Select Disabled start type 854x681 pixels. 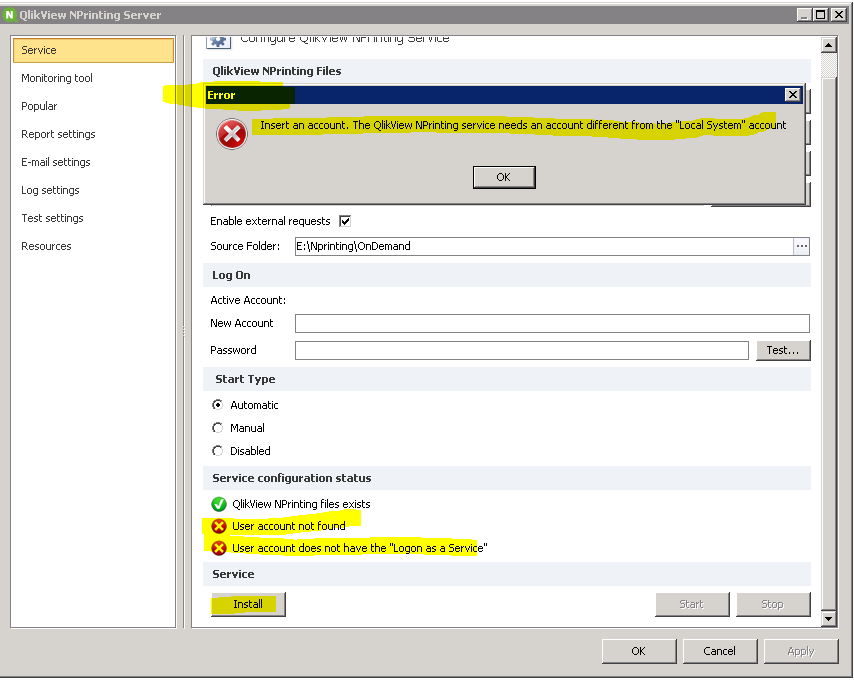[217, 451]
